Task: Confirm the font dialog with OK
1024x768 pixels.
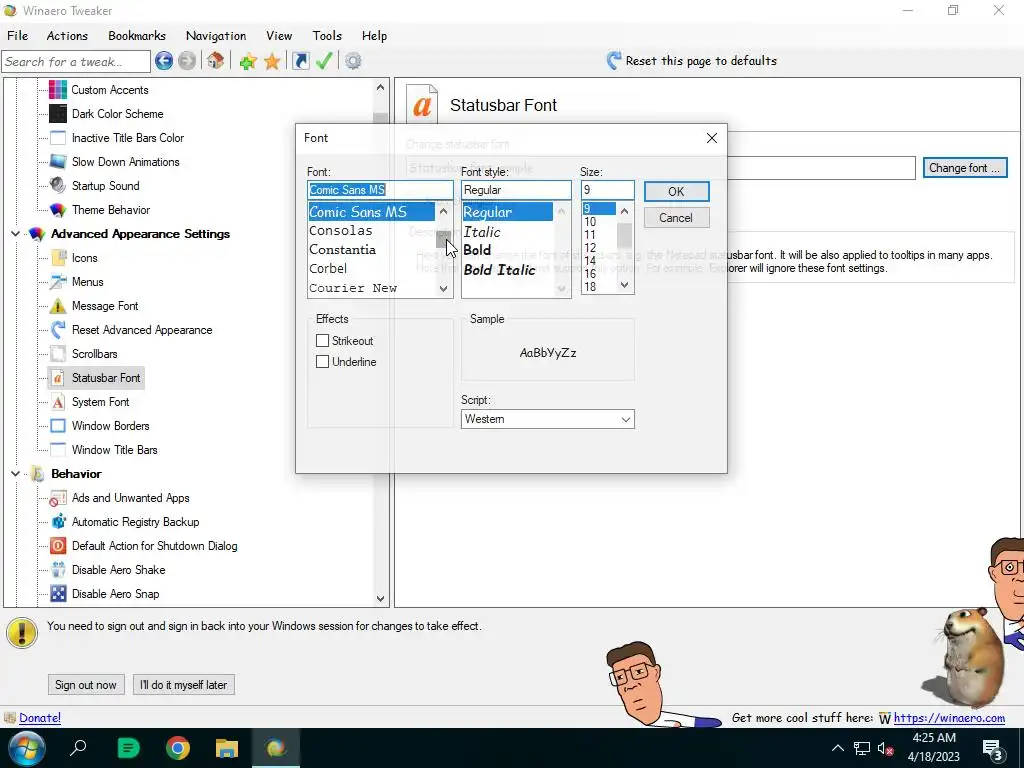Action: click(x=676, y=191)
